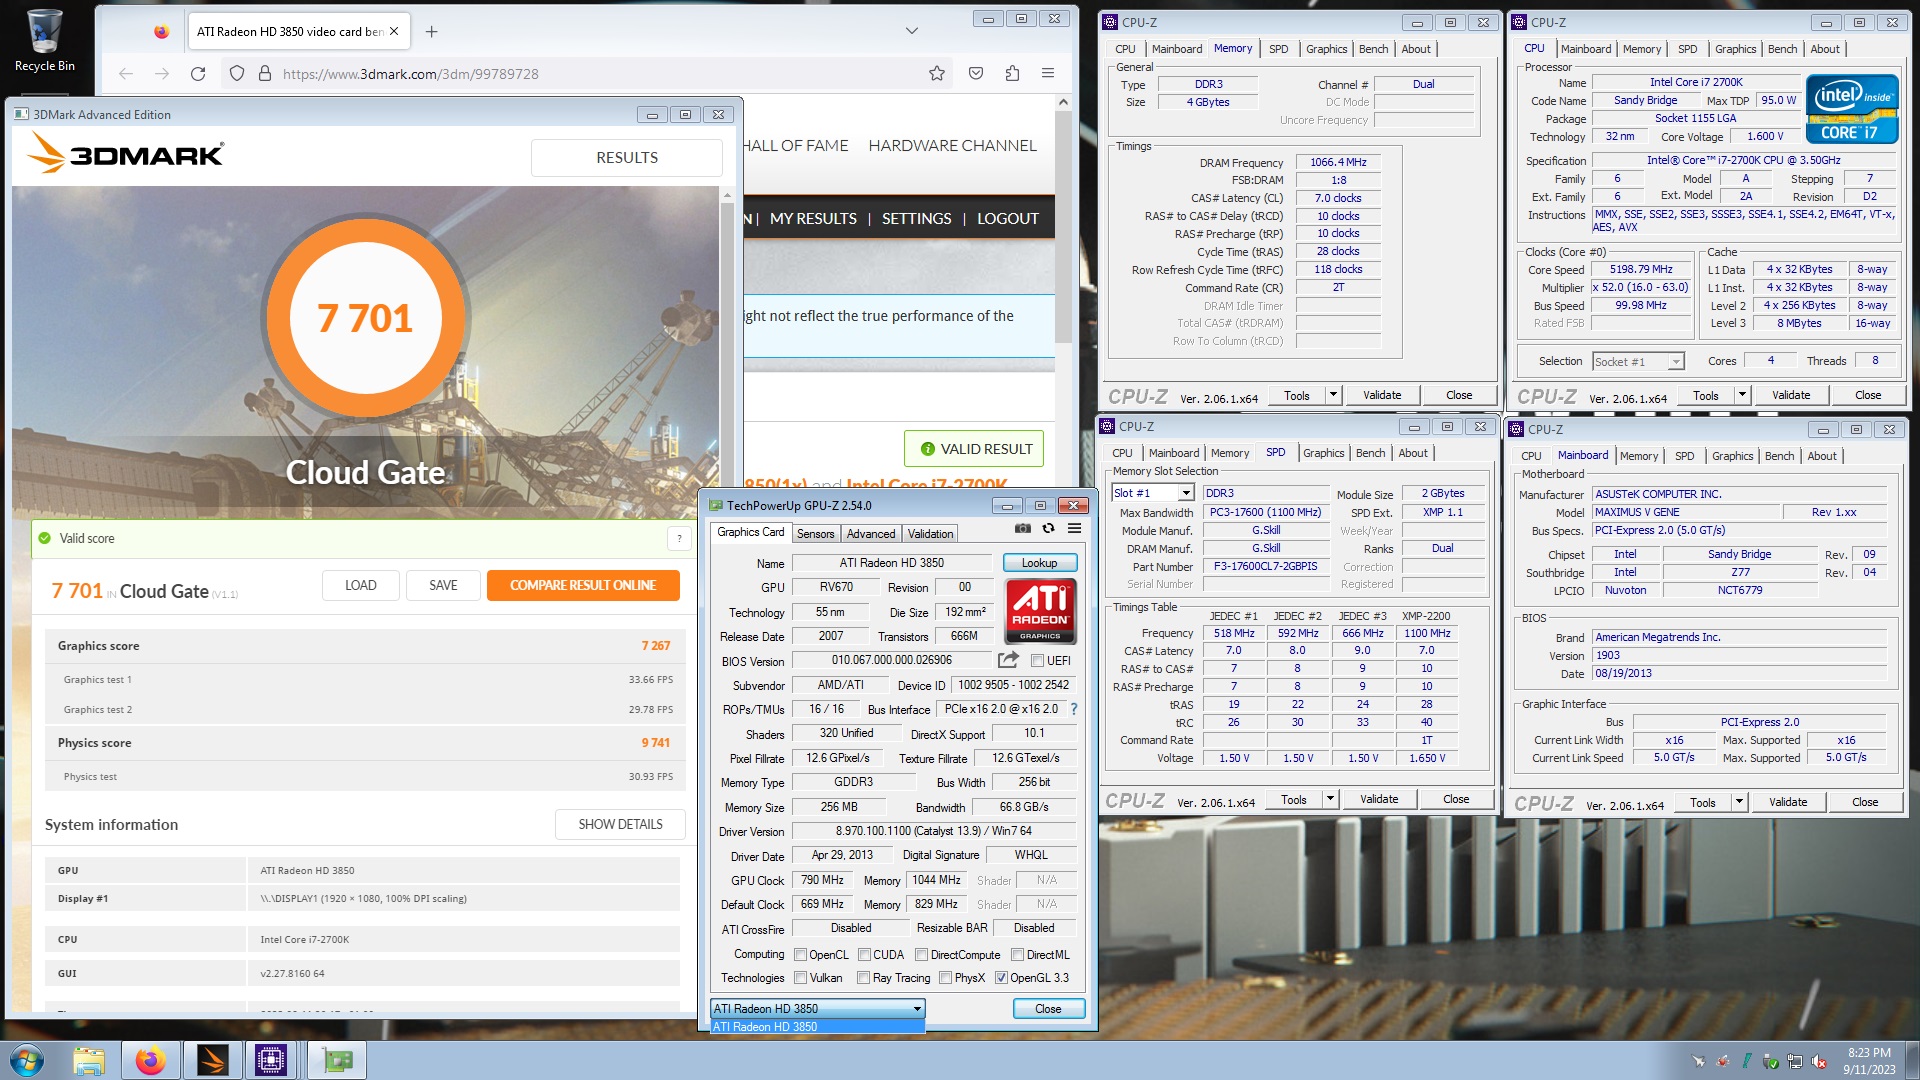
Task: Click the Firefox forward arrow
Action: pos(162,74)
